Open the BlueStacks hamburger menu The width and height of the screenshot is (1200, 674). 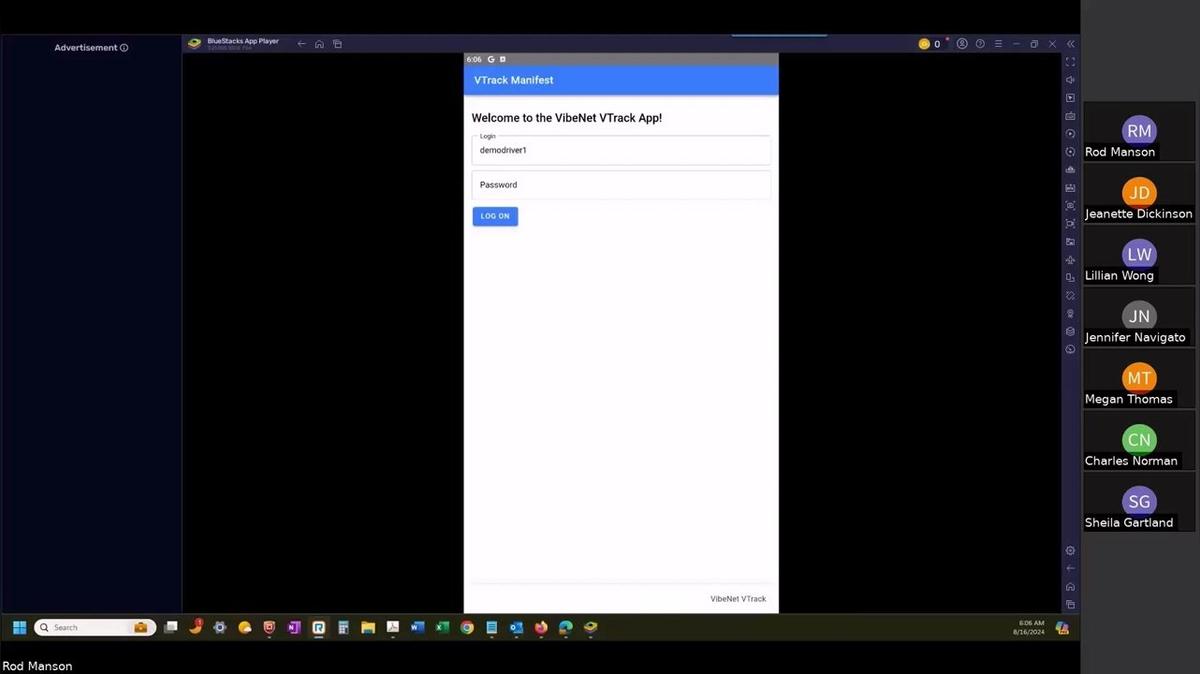tap(997, 43)
